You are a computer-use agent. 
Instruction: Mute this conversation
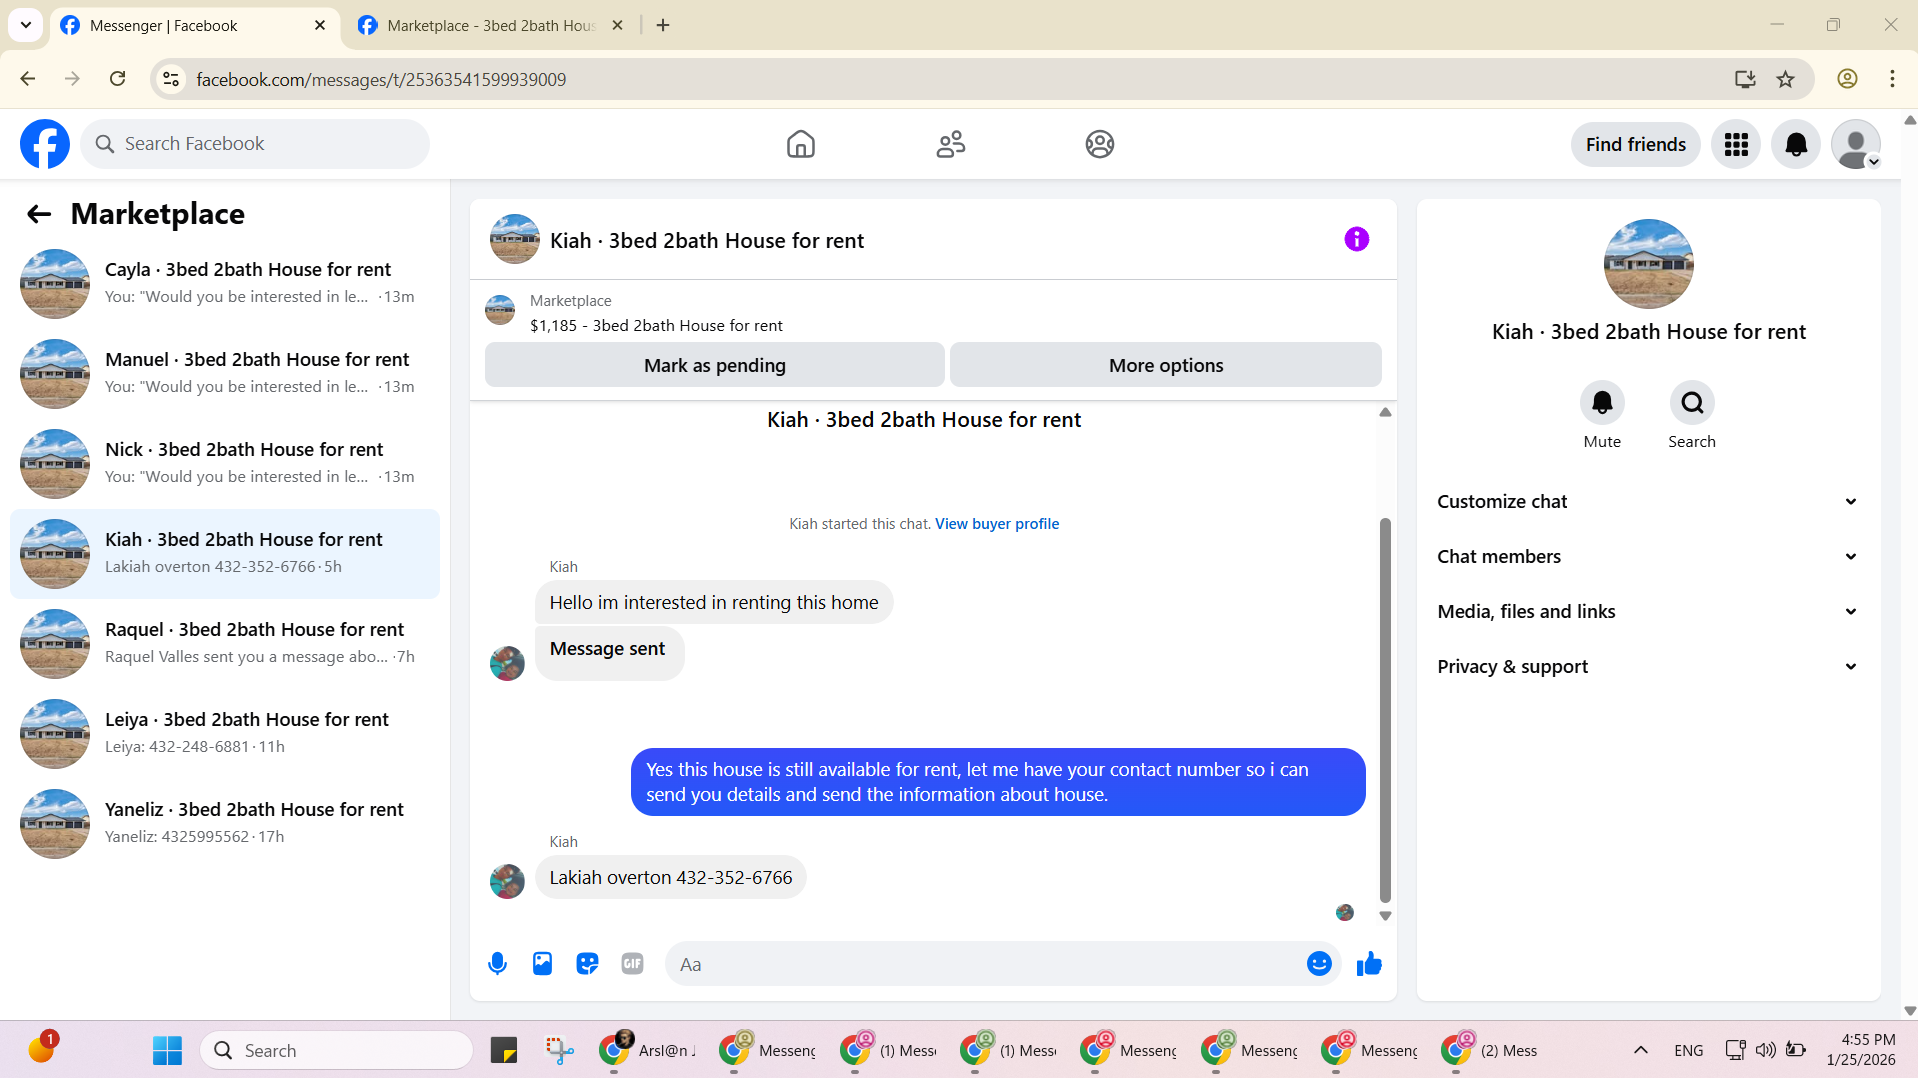tap(1602, 403)
